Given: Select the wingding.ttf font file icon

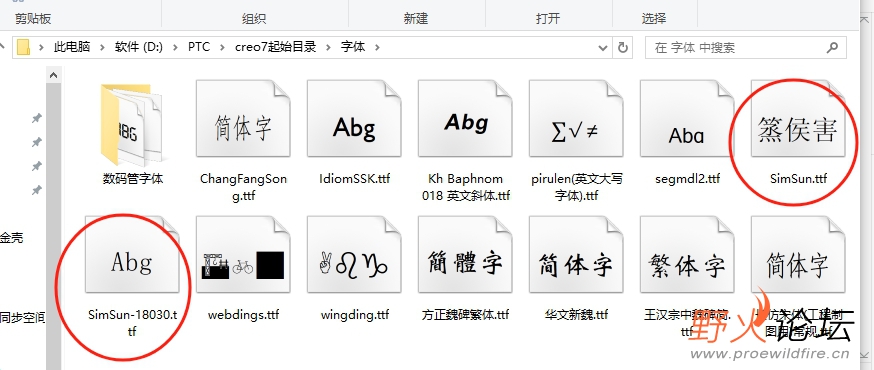Looking at the screenshot, I should tap(354, 255).
